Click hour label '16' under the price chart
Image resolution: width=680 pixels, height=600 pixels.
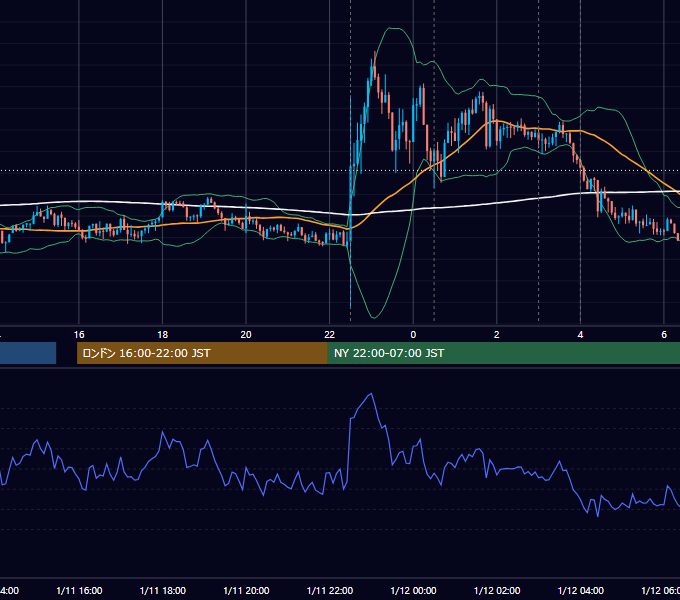tap(79, 335)
